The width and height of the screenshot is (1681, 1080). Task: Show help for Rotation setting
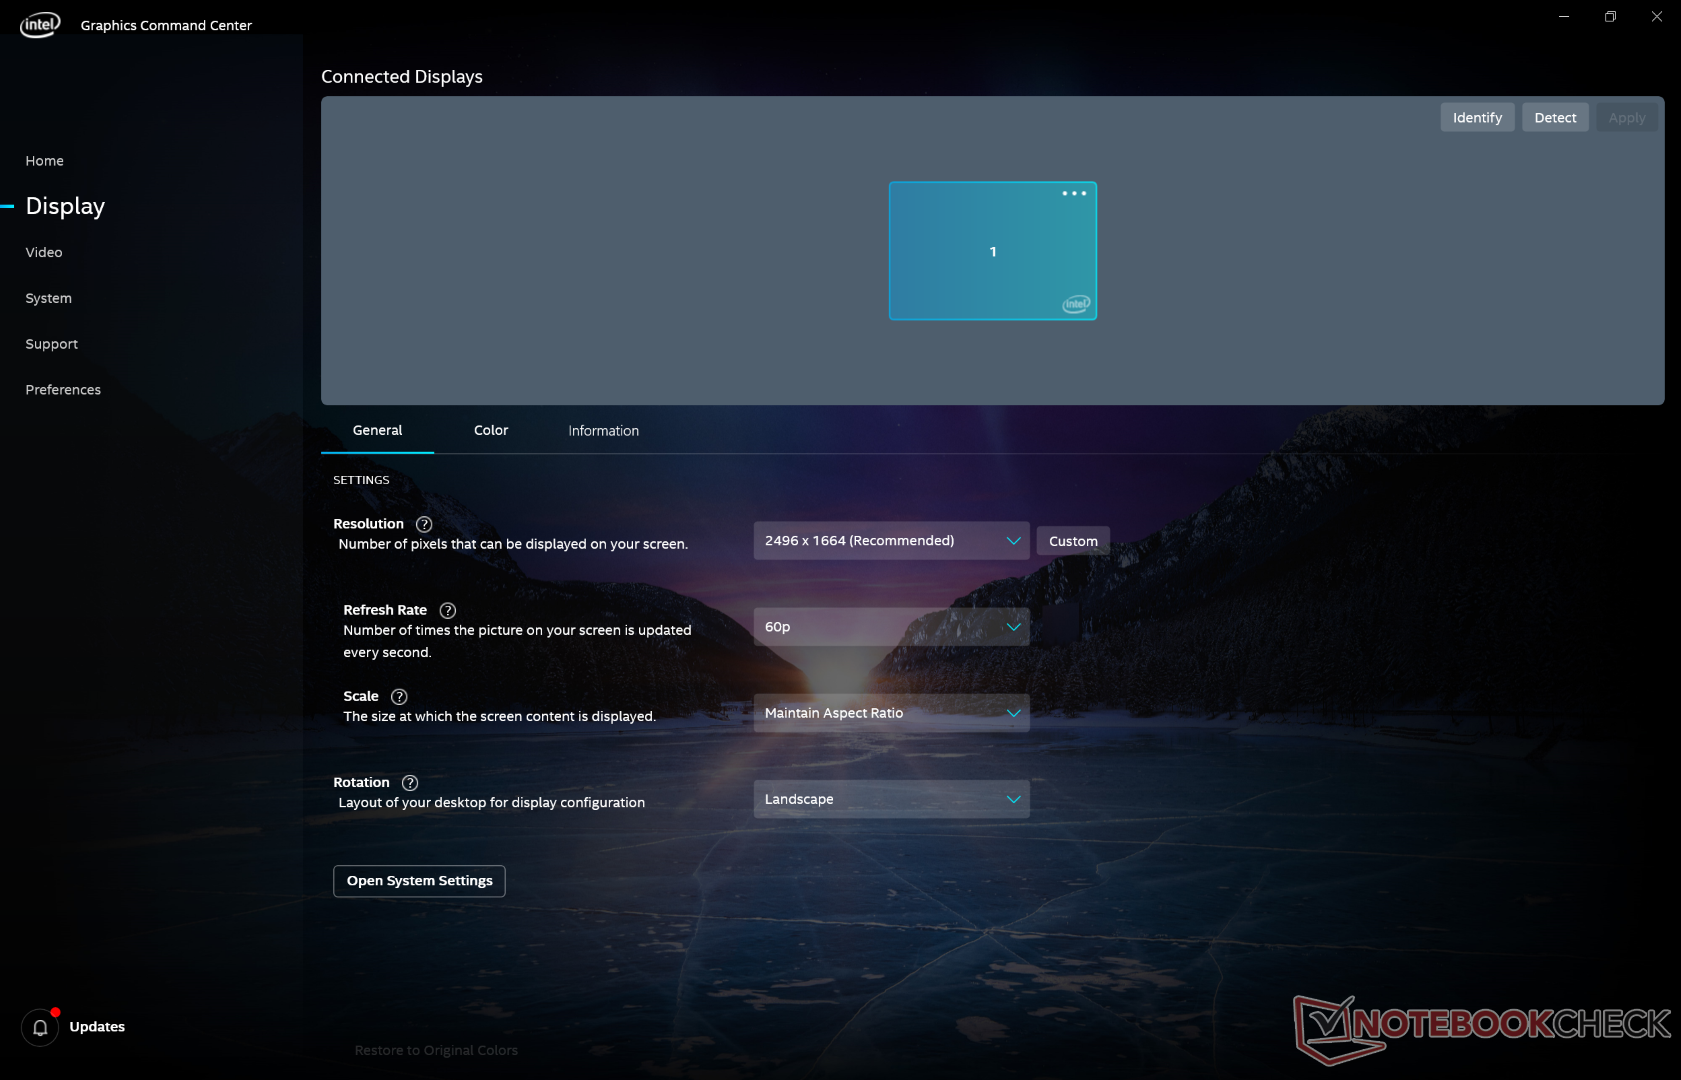410,782
